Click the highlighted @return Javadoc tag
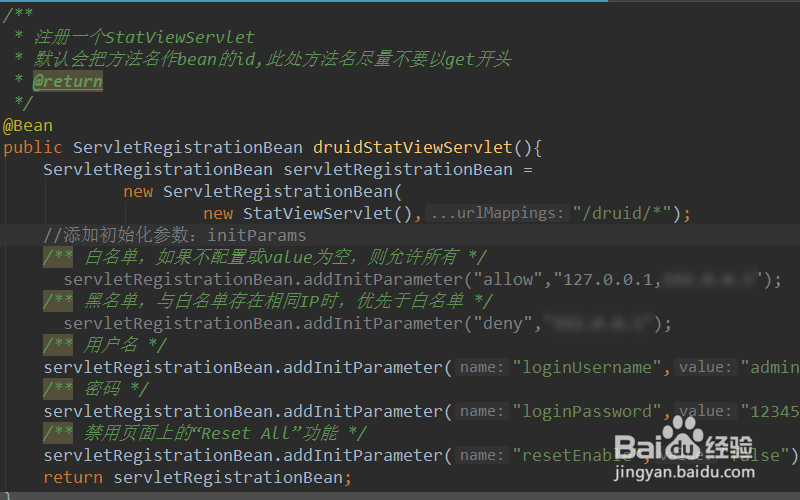Screen dimensions: 800x500 tap(68, 81)
